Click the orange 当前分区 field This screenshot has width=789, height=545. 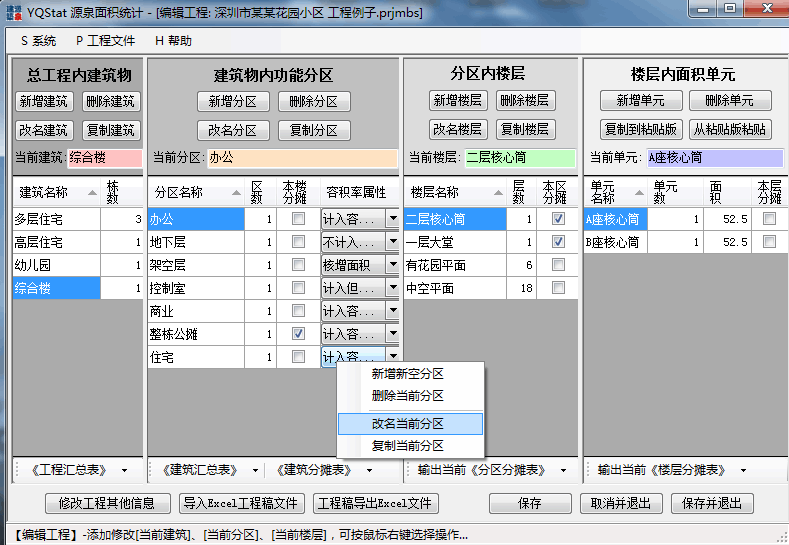(302, 158)
